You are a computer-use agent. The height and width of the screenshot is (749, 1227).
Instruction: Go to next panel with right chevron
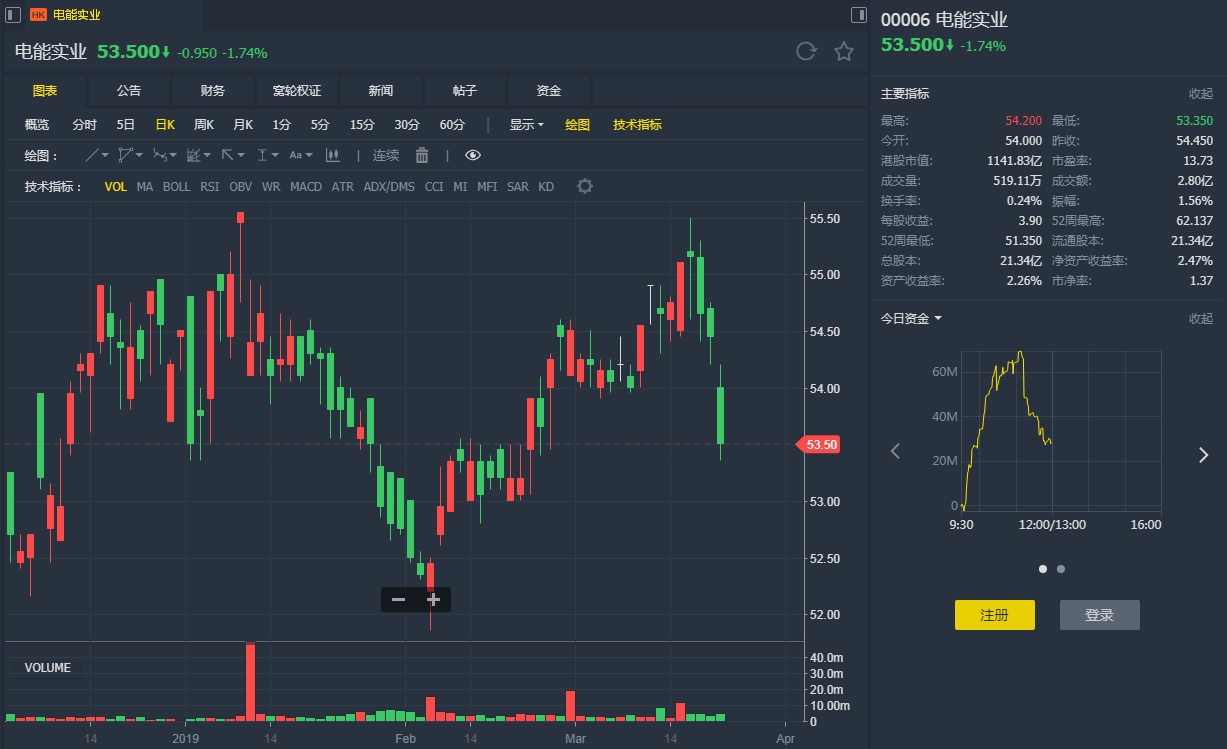1203,455
